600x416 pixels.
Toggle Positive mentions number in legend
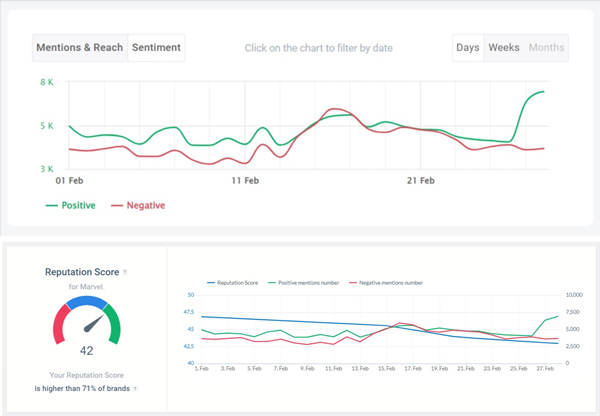pyautogui.click(x=304, y=283)
